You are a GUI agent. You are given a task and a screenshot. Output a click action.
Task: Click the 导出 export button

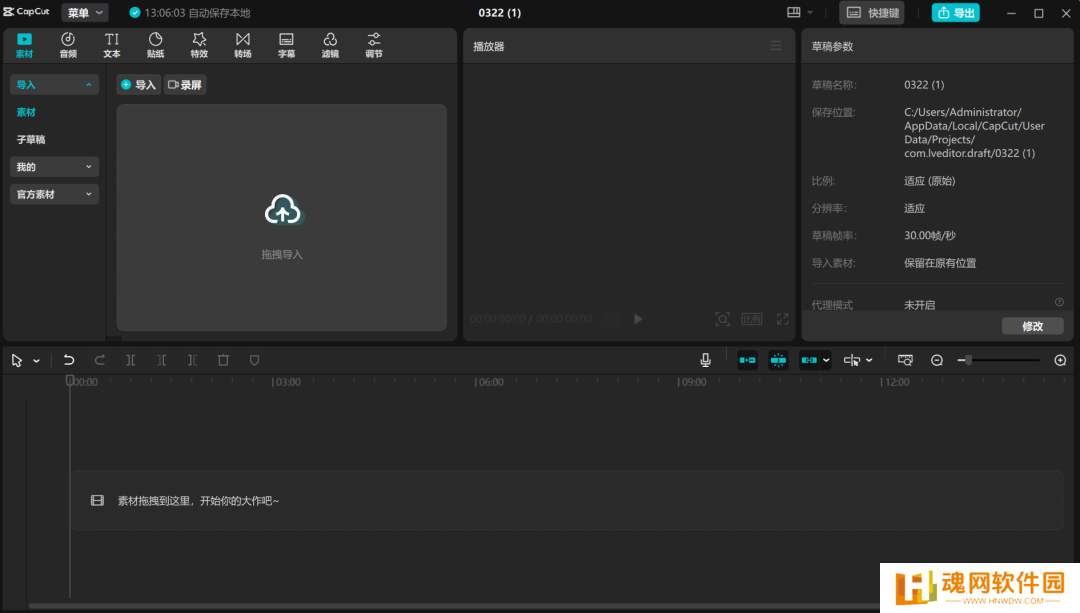point(956,12)
